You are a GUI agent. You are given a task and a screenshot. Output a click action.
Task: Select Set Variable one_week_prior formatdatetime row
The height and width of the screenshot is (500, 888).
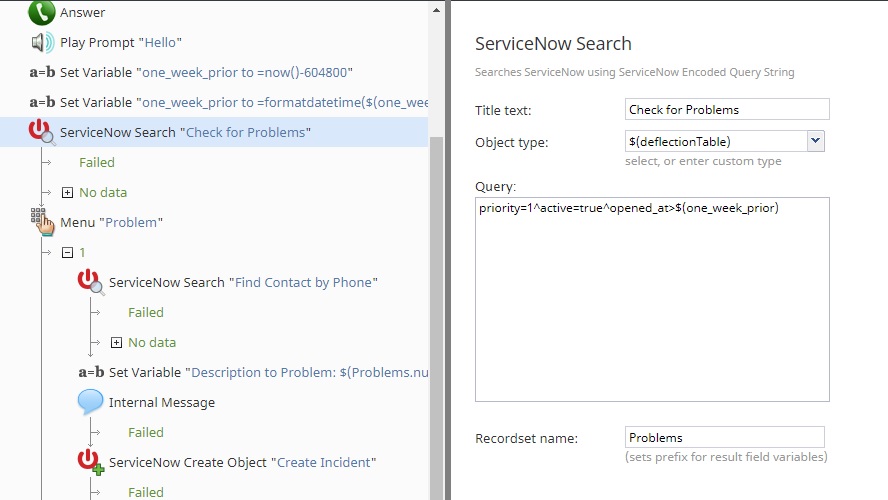[244, 102]
